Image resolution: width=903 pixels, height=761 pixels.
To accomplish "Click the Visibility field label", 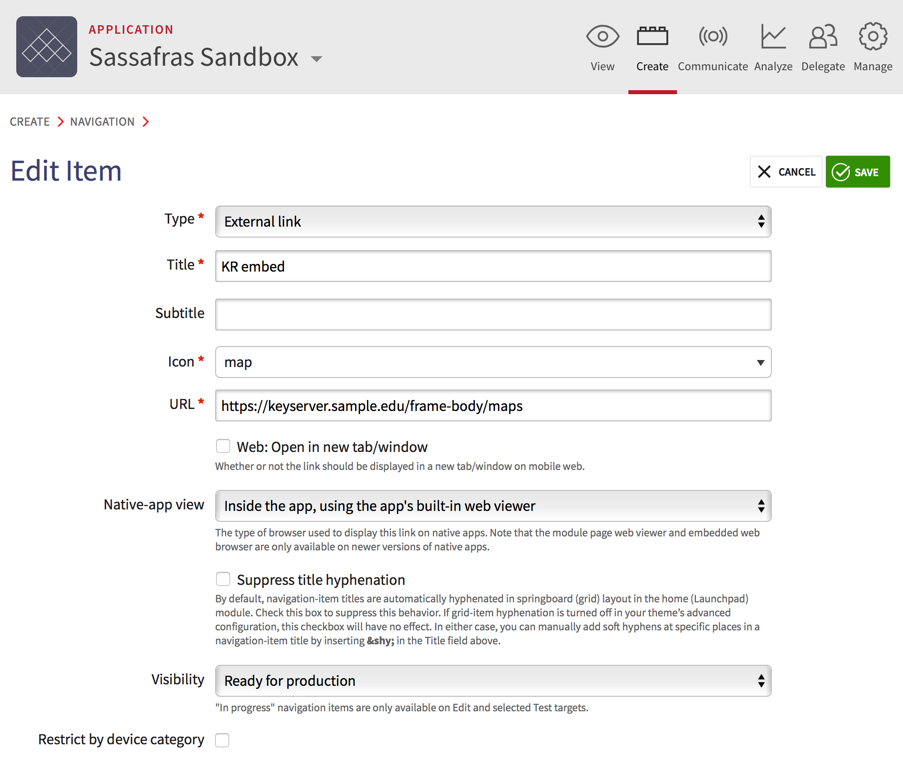I will click(177, 679).
